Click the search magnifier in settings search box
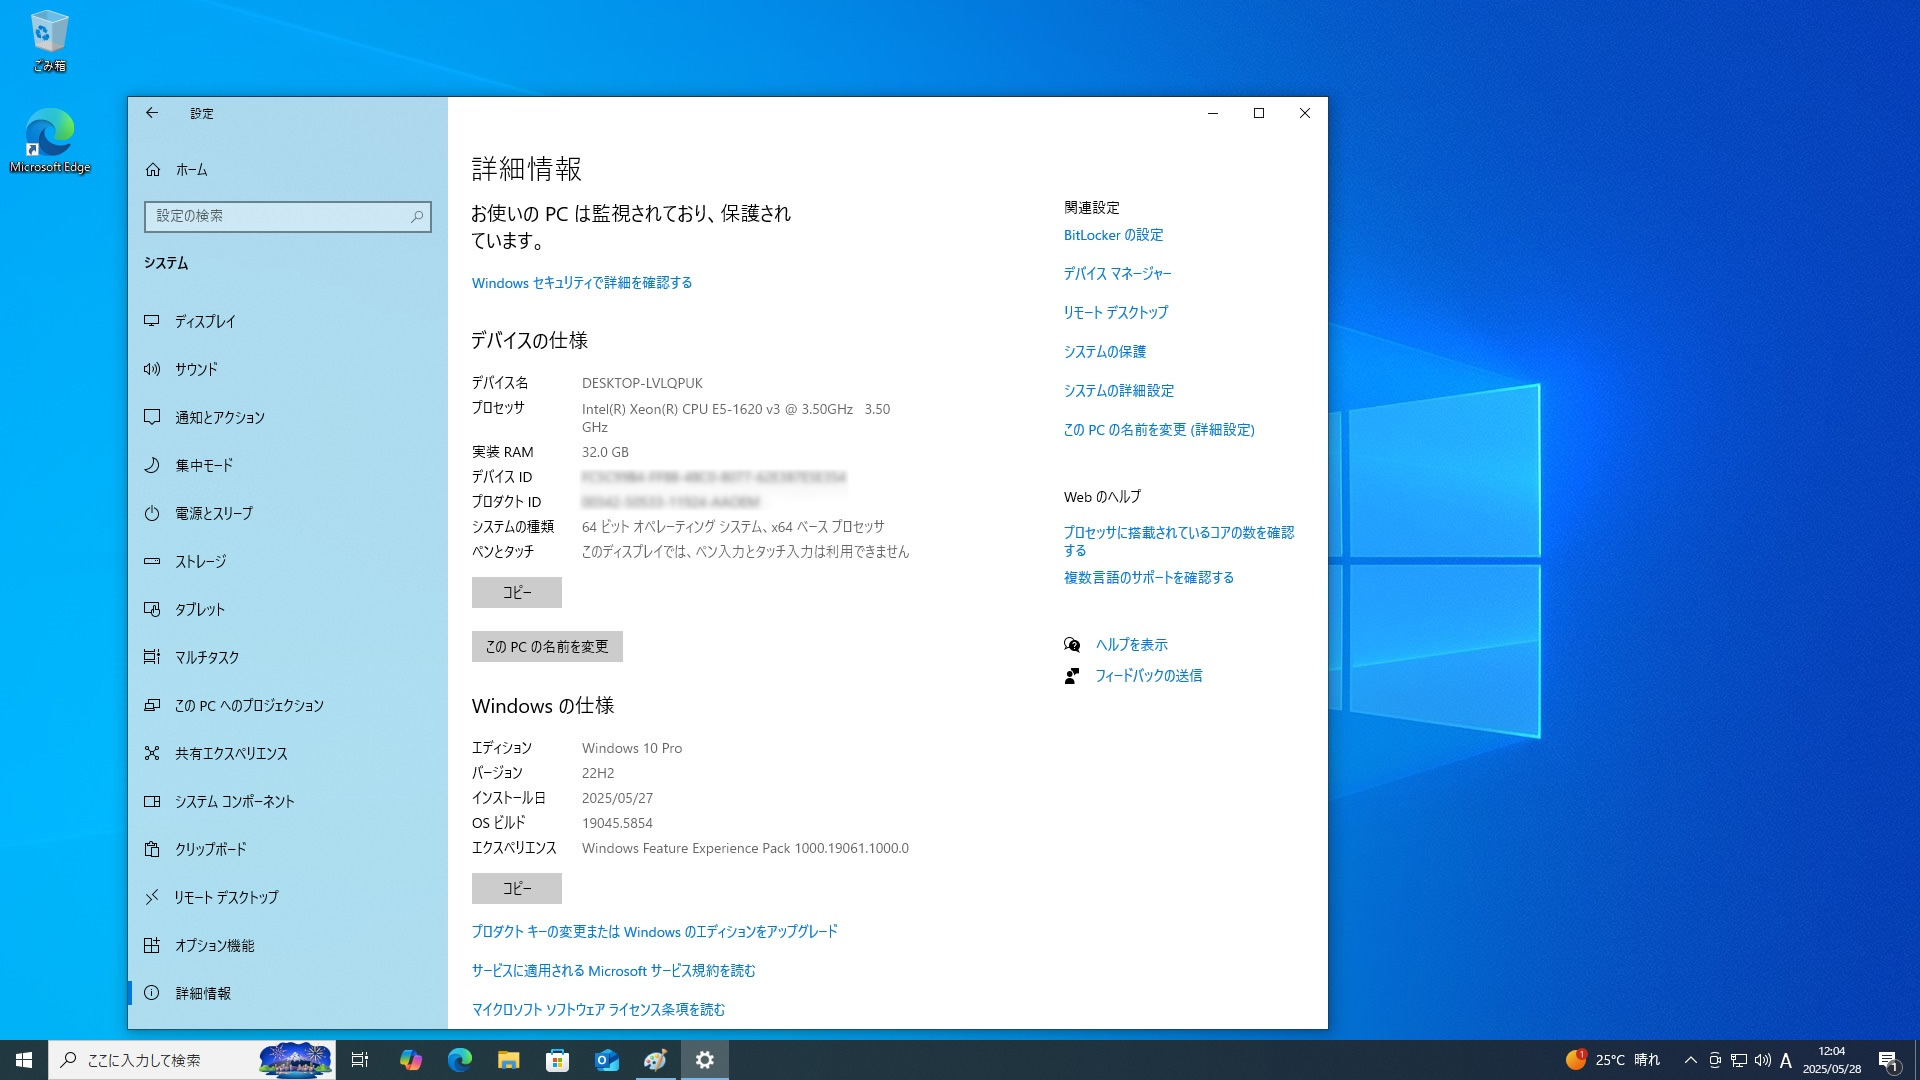Screen dimensions: 1920x1080 417,216
